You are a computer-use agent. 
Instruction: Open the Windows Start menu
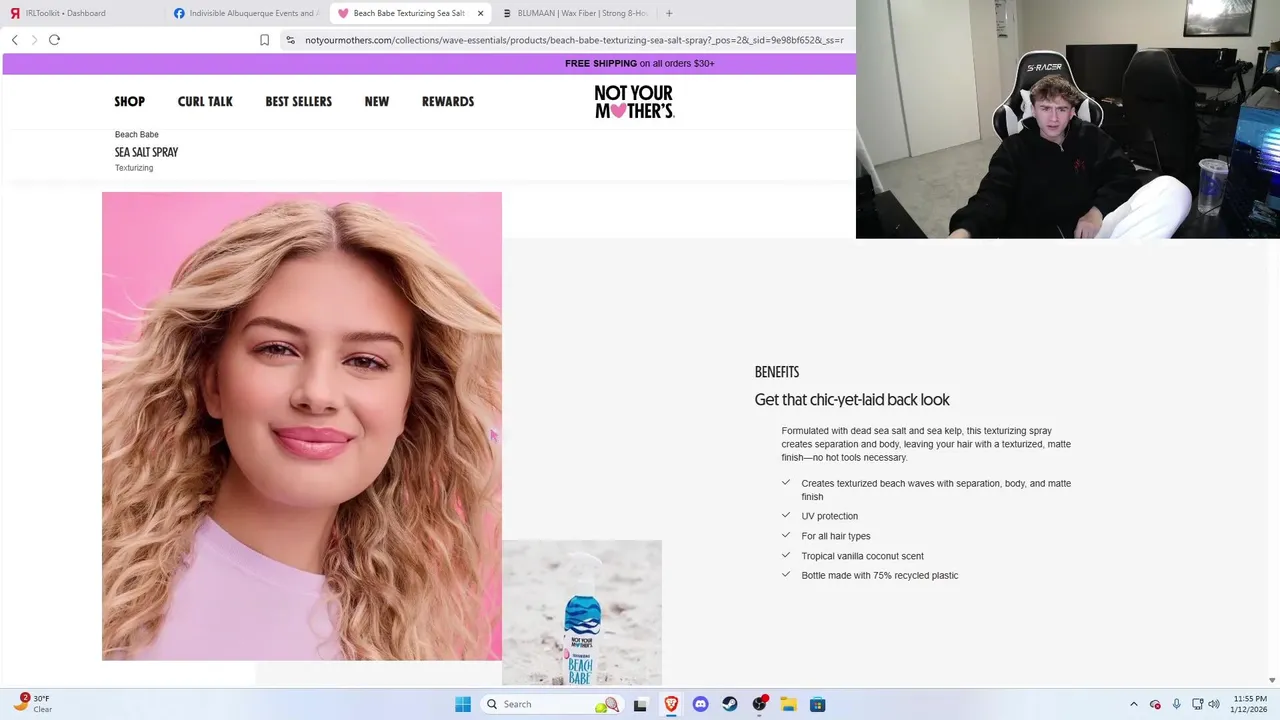[463, 704]
